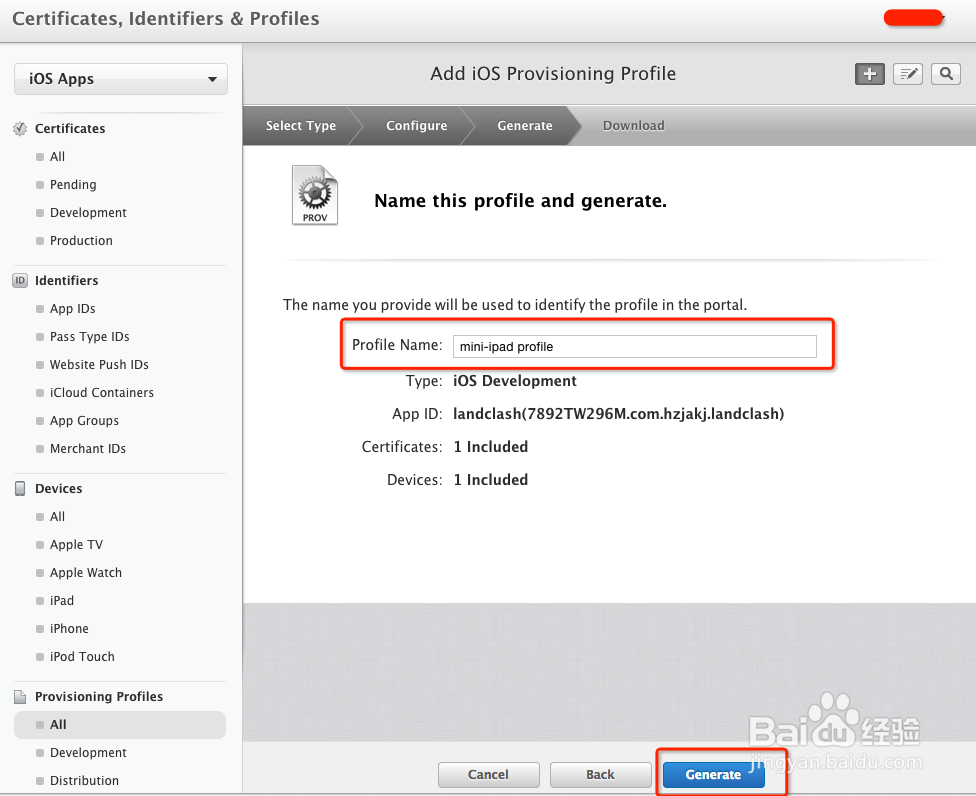Click the iOS Development type value
The height and width of the screenshot is (796, 976).
pos(515,381)
